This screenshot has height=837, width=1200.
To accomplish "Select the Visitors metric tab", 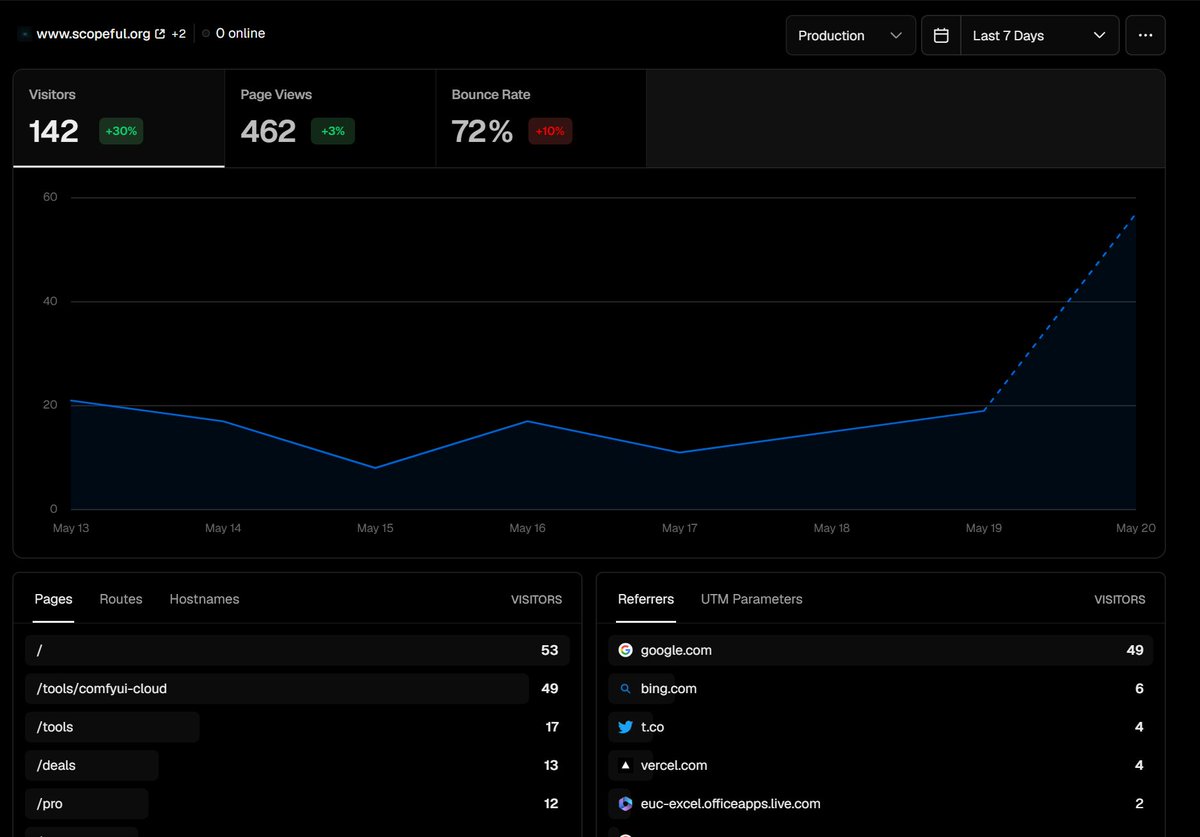I will tap(118, 118).
